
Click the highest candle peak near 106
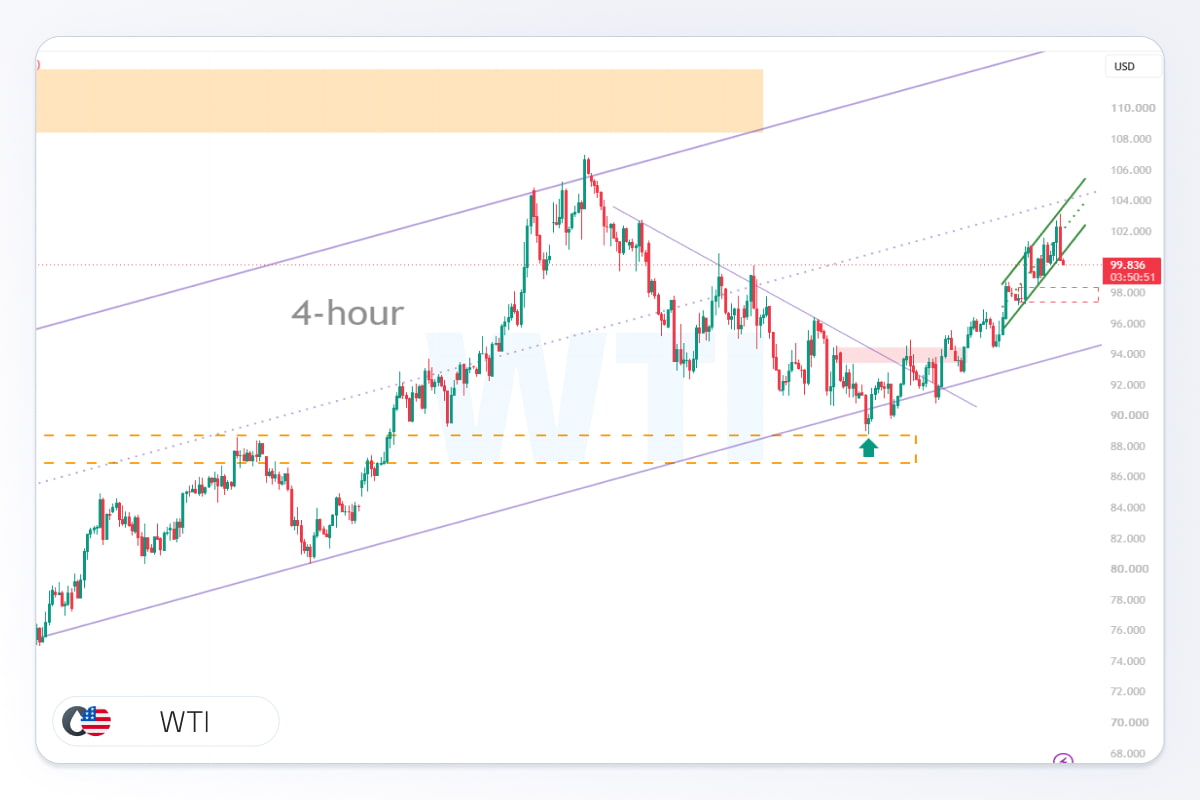pyautogui.click(x=586, y=160)
